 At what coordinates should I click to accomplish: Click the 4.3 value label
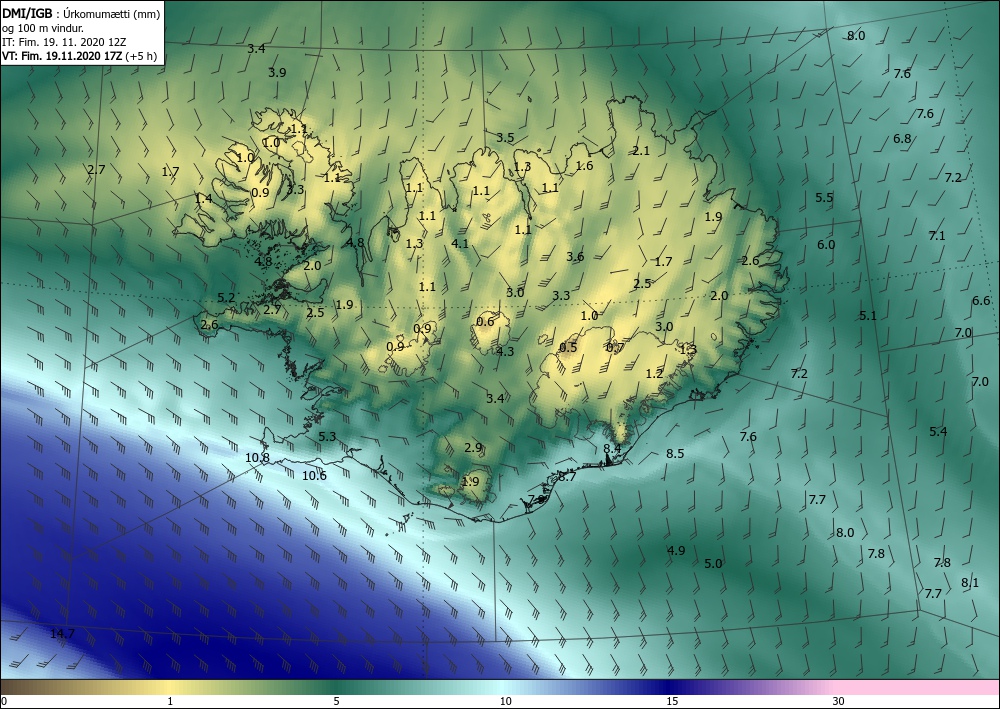[x=505, y=351]
